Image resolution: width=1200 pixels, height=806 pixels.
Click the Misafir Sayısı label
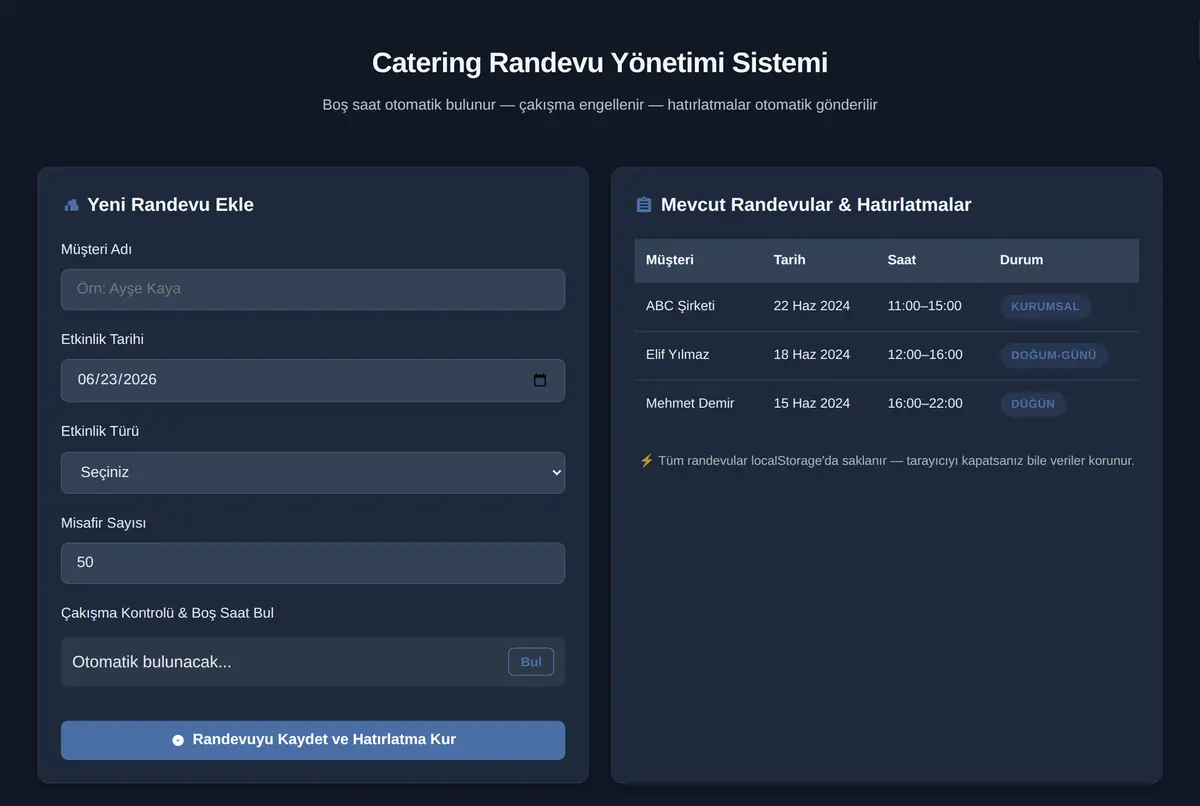click(x=104, y=523)
